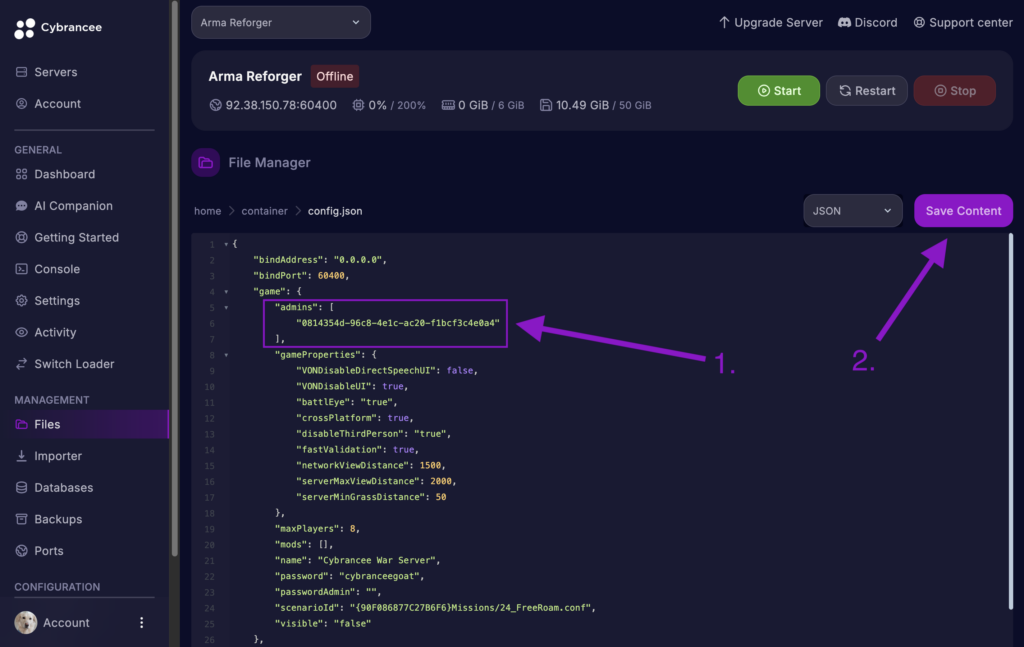Click the empty passwordAdmin value
The width and height of the screenshot is (1024, 647).
371,592
